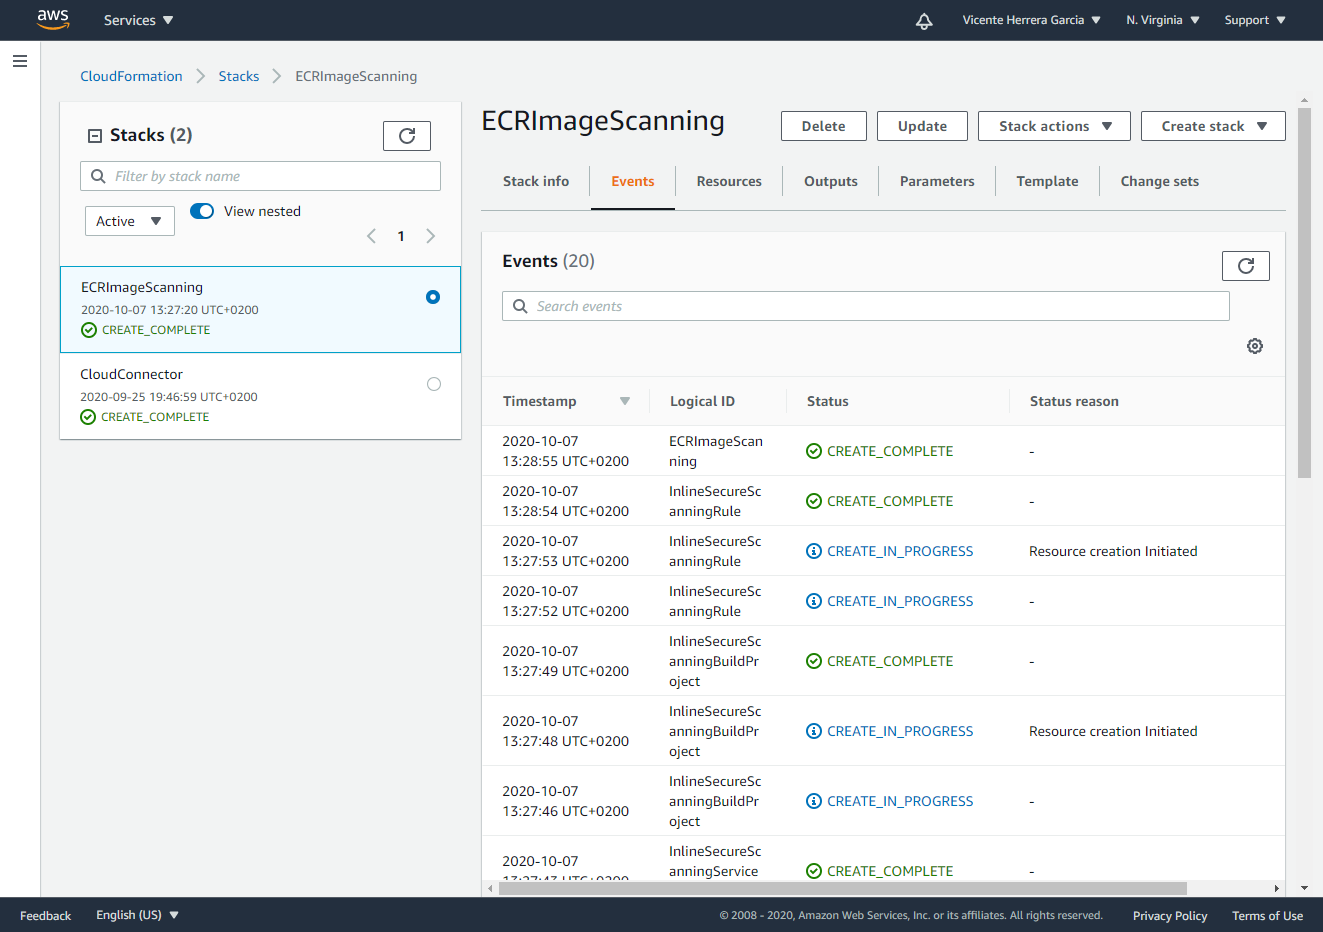Click the Delete stack button
Viewport: 1323px width, 932px height.
pos(824,126)
